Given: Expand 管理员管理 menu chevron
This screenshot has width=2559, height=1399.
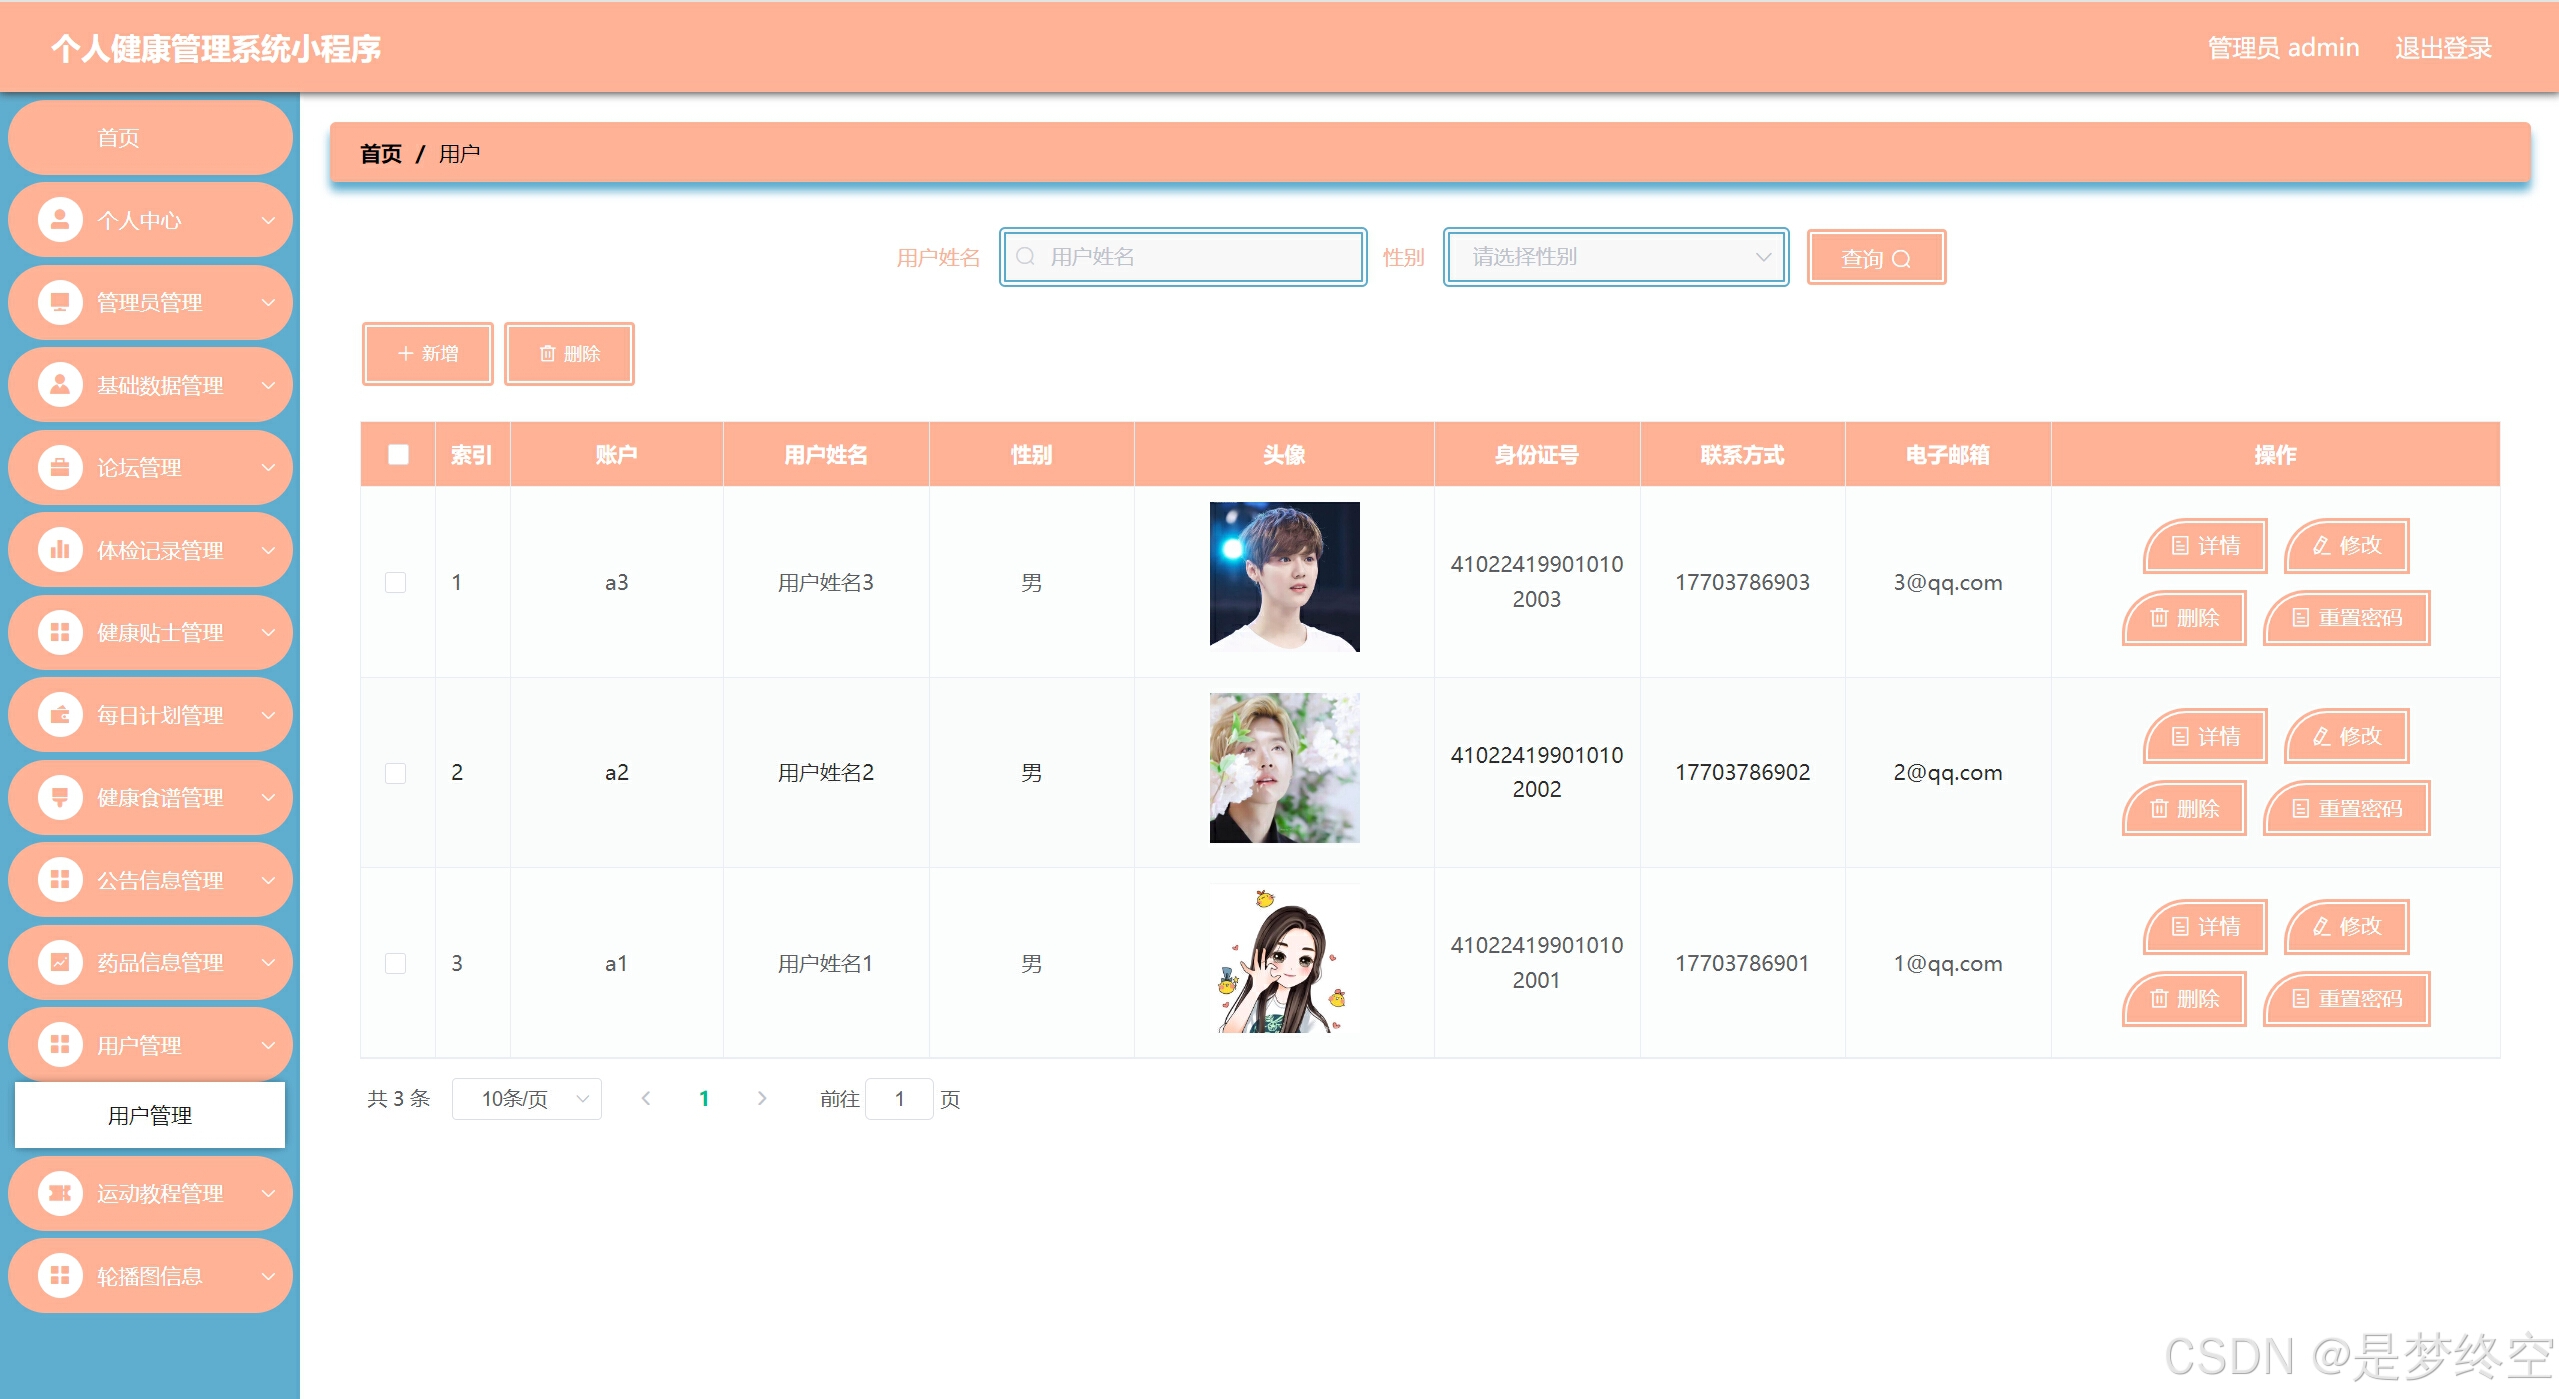Looking at the screenshot, I should coord(268,302).
